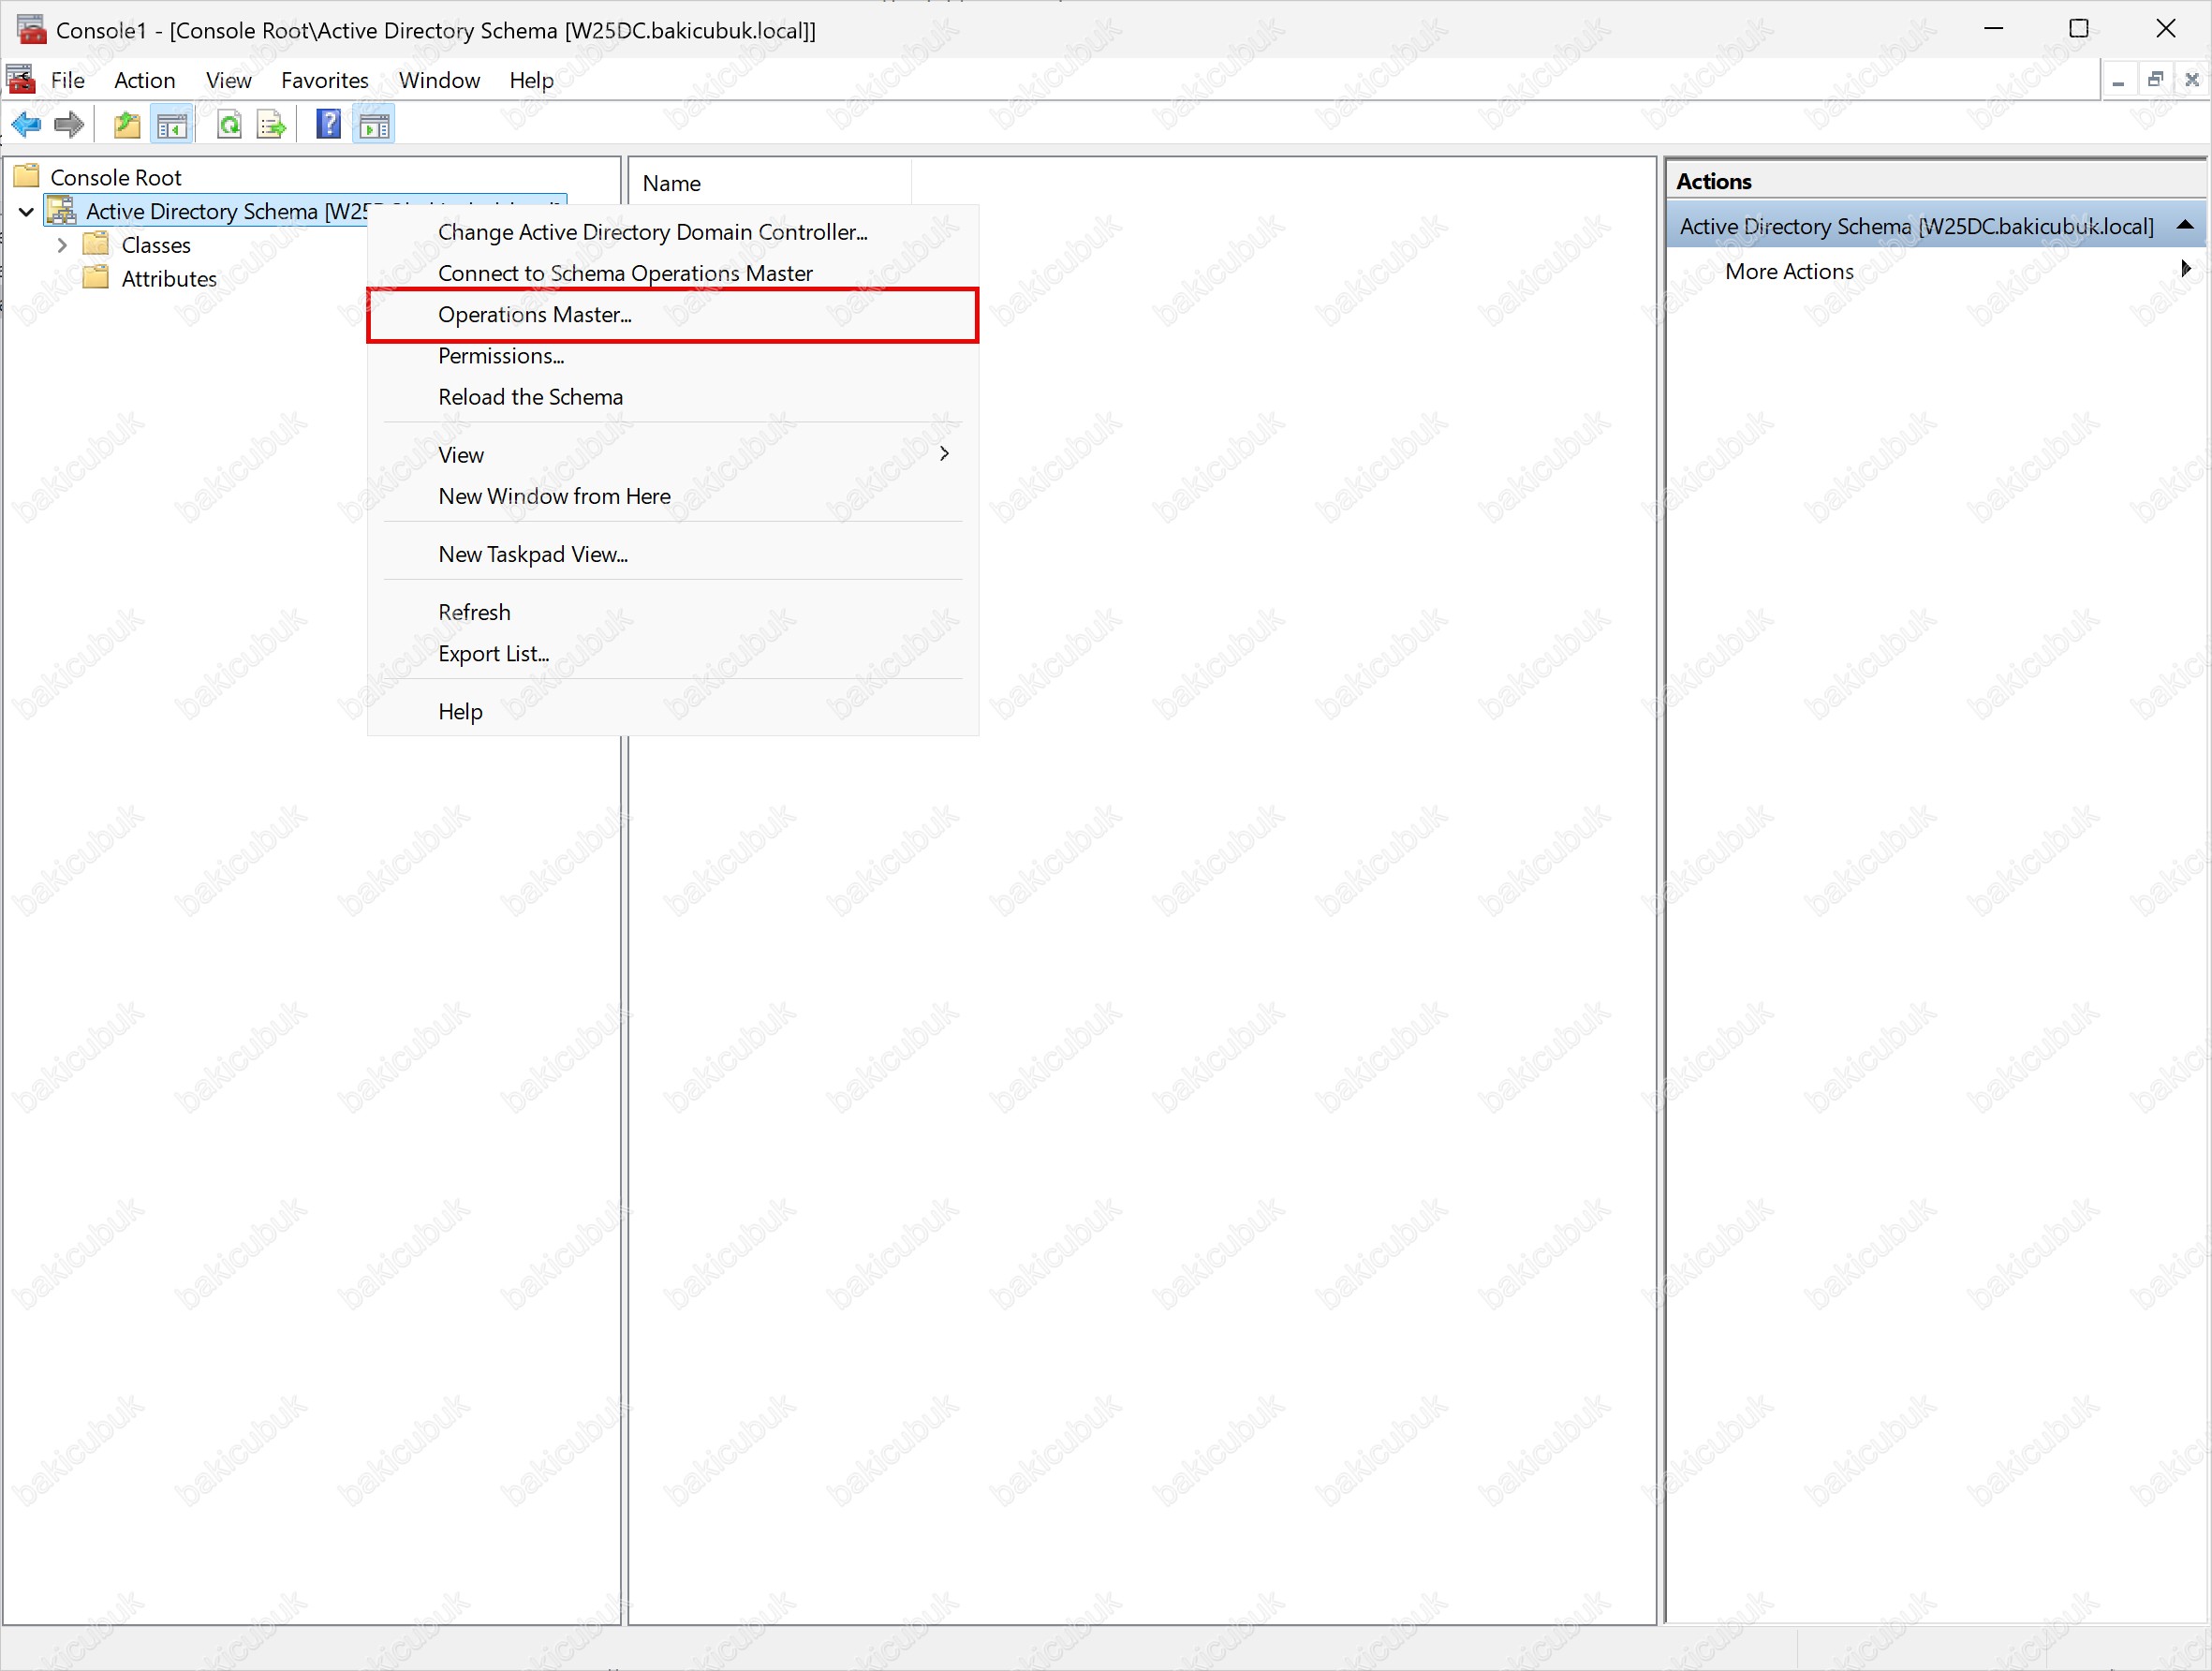
Task: Click More Actions in Actions pane
Action: [x=1789, y=271]
